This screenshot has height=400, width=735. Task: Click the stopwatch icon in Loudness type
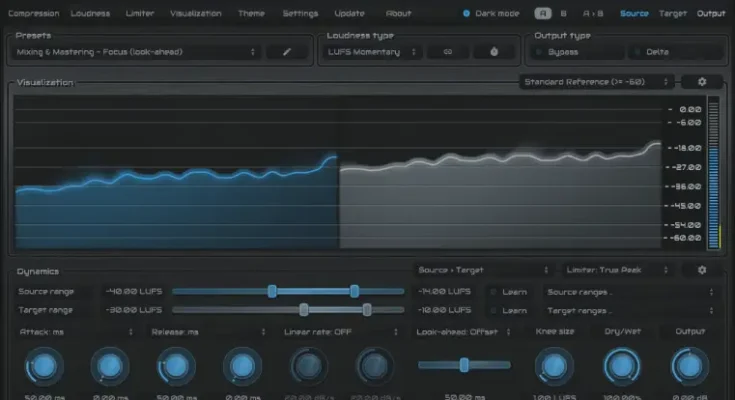tap(493, 52)
